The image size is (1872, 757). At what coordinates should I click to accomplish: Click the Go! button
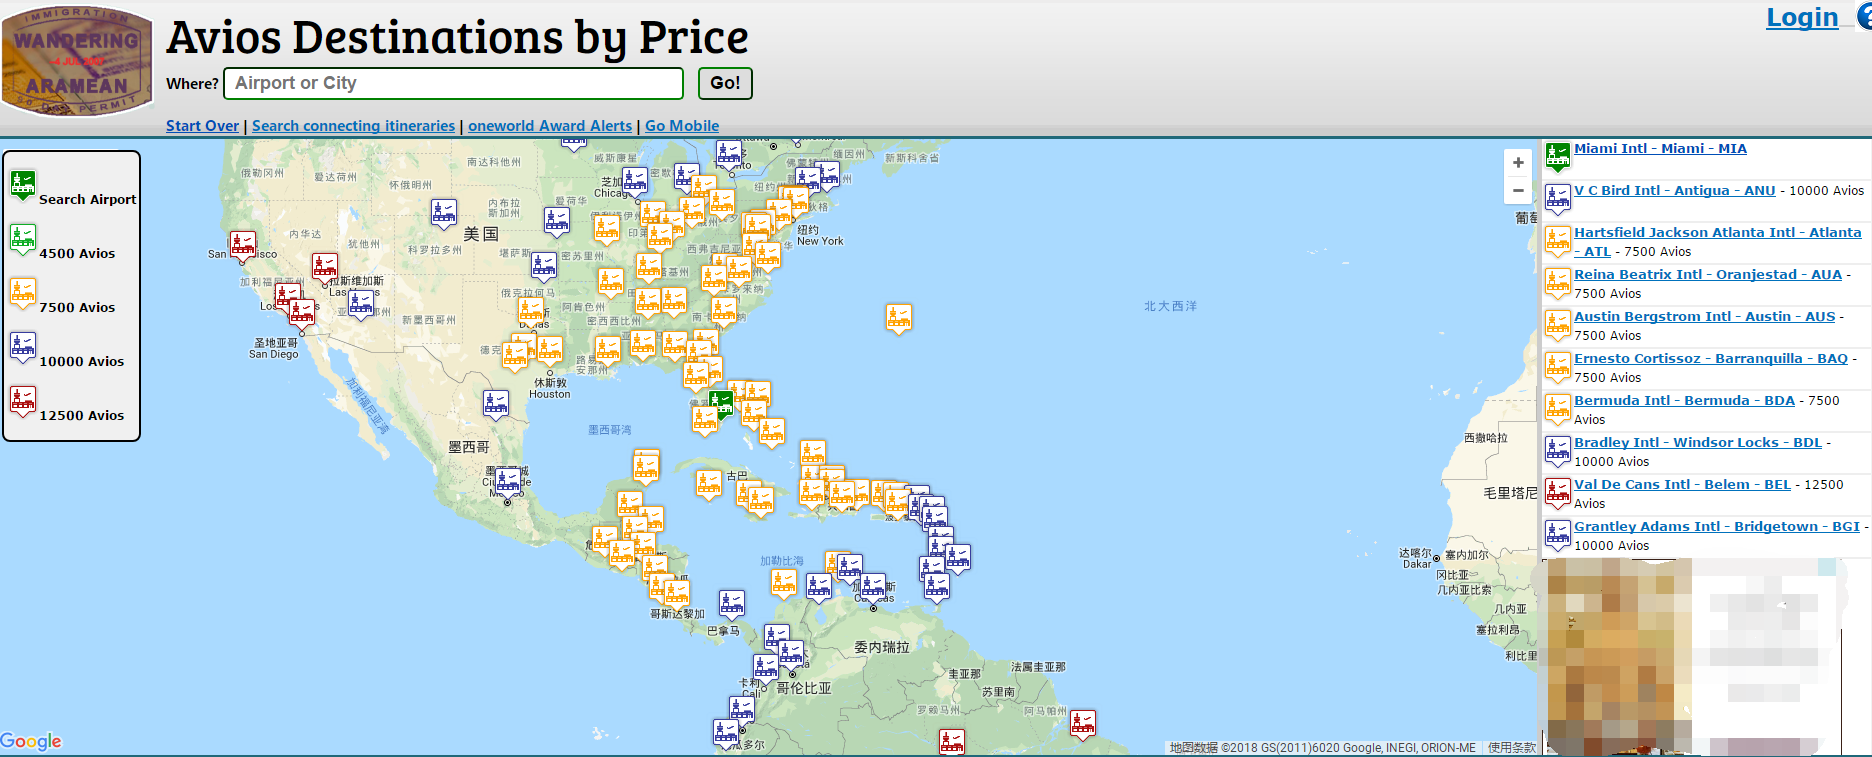click(x=725, y=83)
